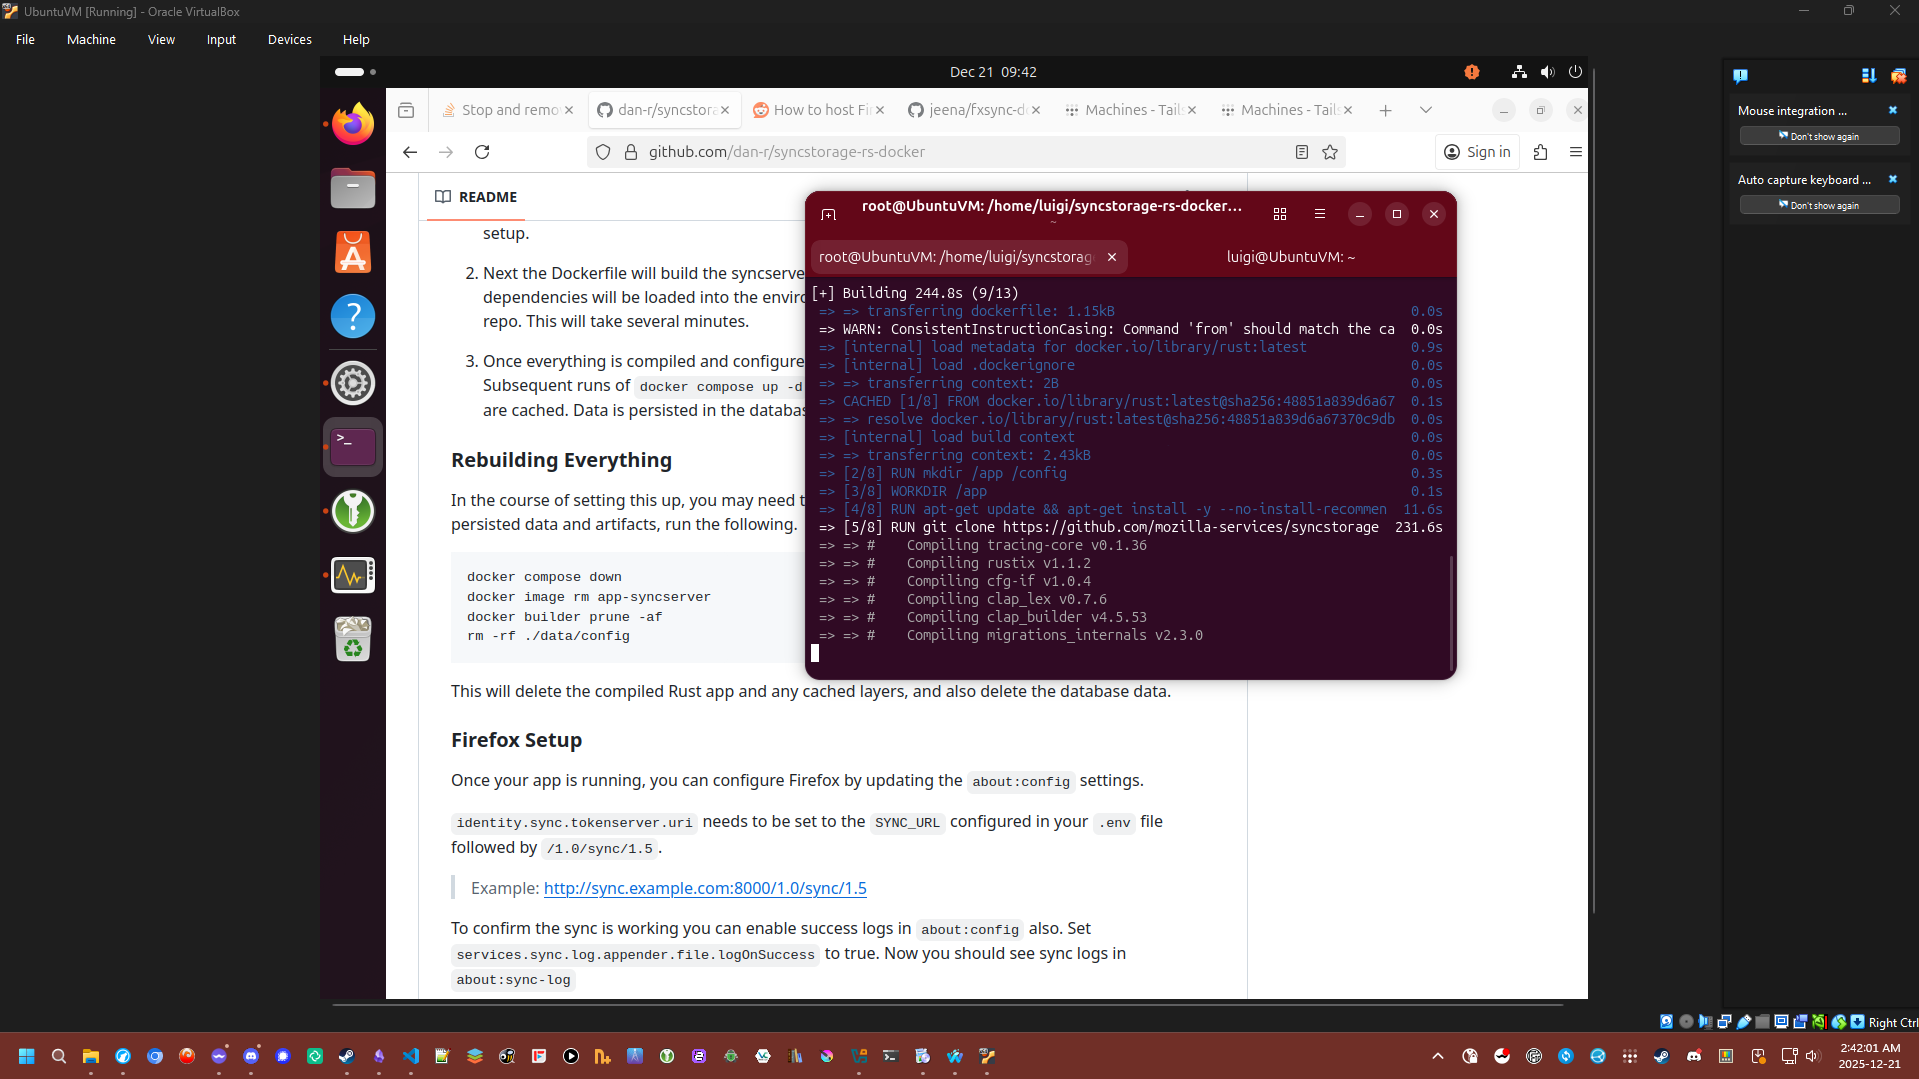1919x1079 pixels.
Task: Launch Terminal from the Ubuntu dock
Action: [x=353, y=446]
